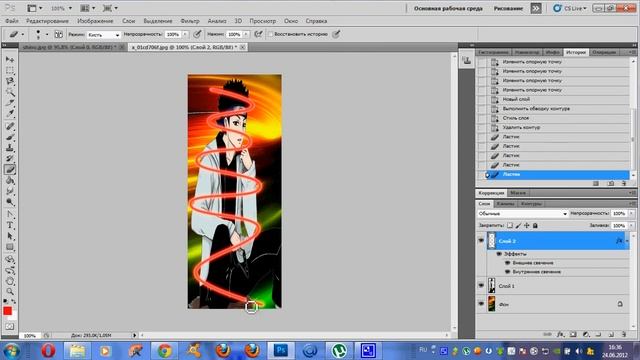Open layer Непрозрачность arrow in Layers panel
The height and width of the screenshot is (360, 640).
pyautogui.click(x=631, y=213)
